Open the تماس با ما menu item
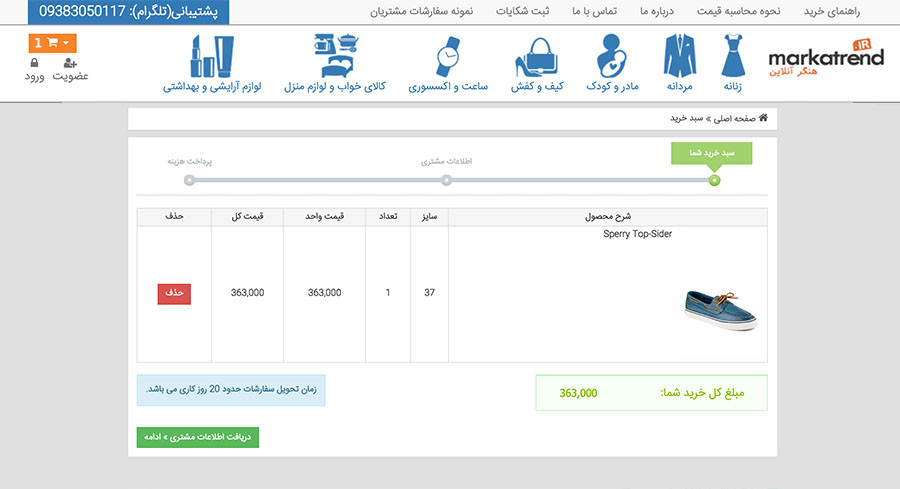The height and width of the screenshot is (489, 900). [x=594, y=12]
